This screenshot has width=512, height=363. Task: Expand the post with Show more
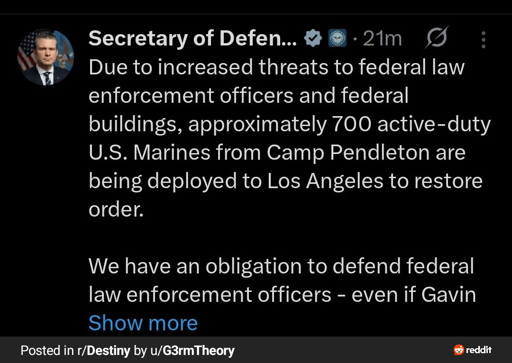coord(143,323)
